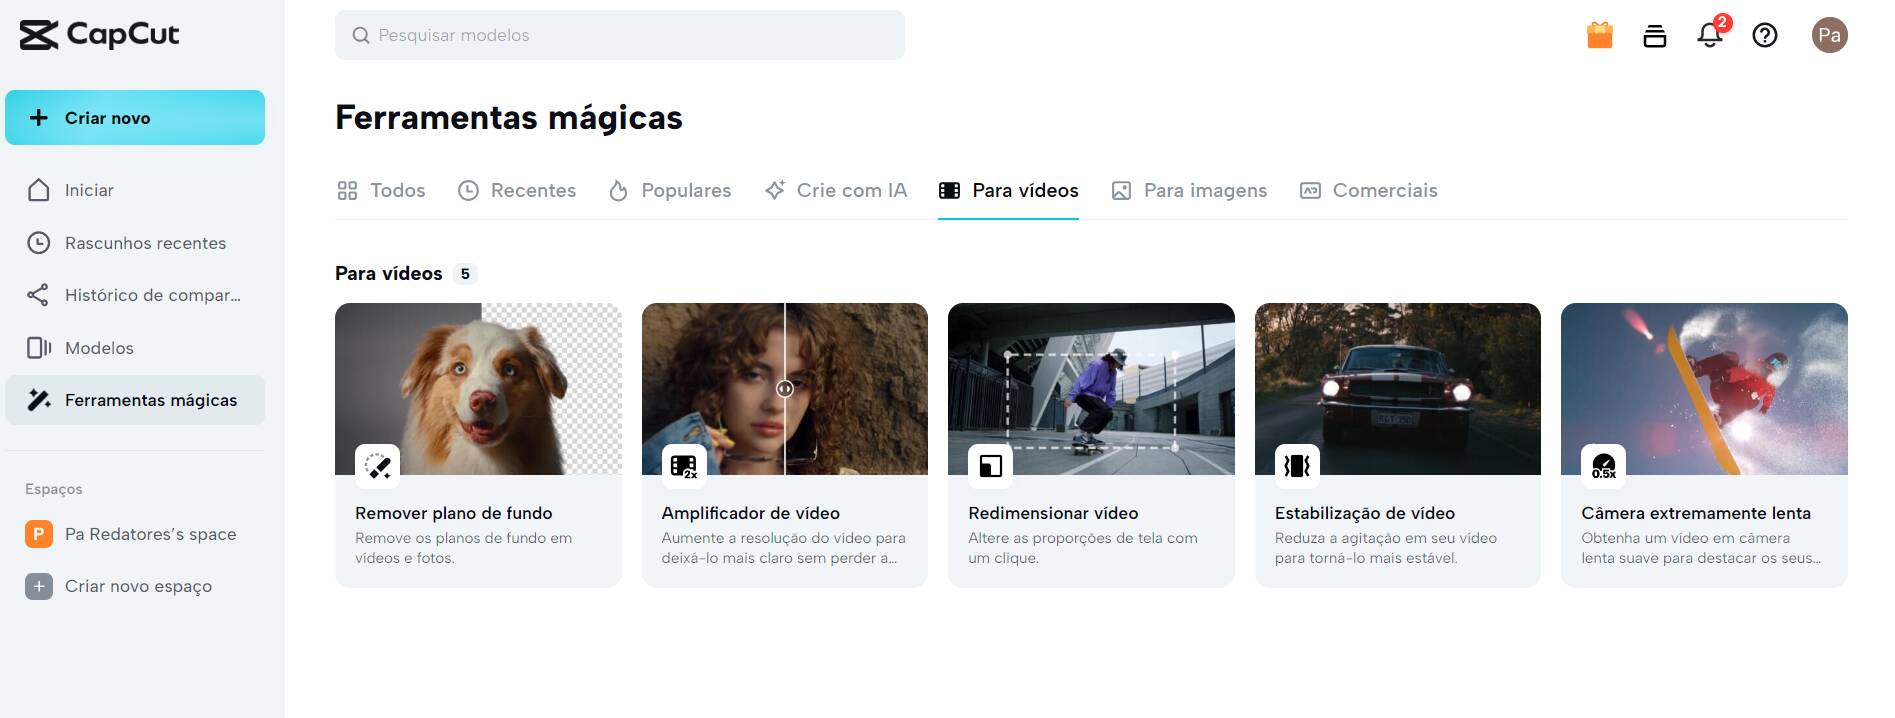
Task: Open the dog background removal thumbnail
Action: pyautogui.click(x=478, y=389)
